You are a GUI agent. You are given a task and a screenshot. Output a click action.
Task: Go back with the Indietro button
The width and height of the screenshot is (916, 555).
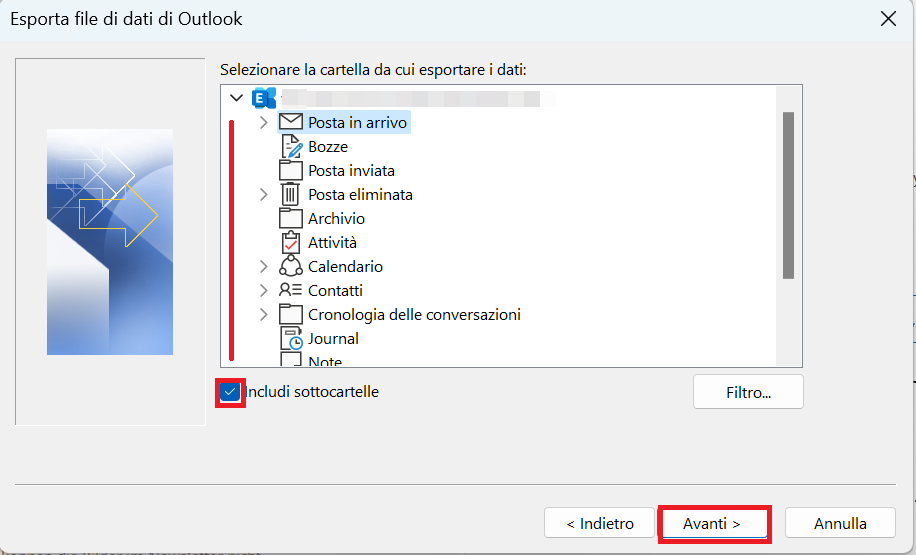(x=599, y=523)
